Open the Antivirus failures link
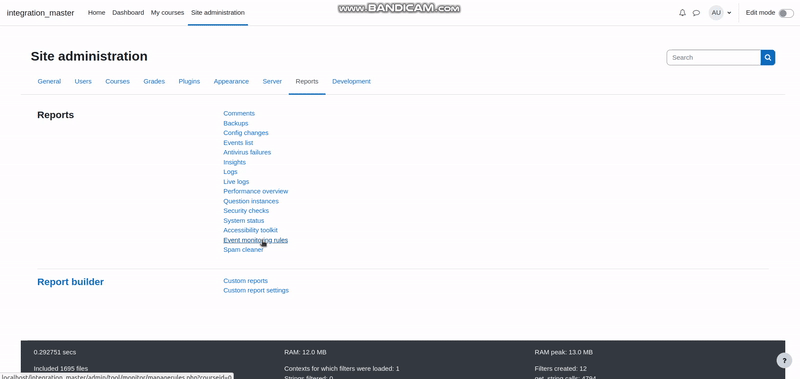 (x=247, y=153)
